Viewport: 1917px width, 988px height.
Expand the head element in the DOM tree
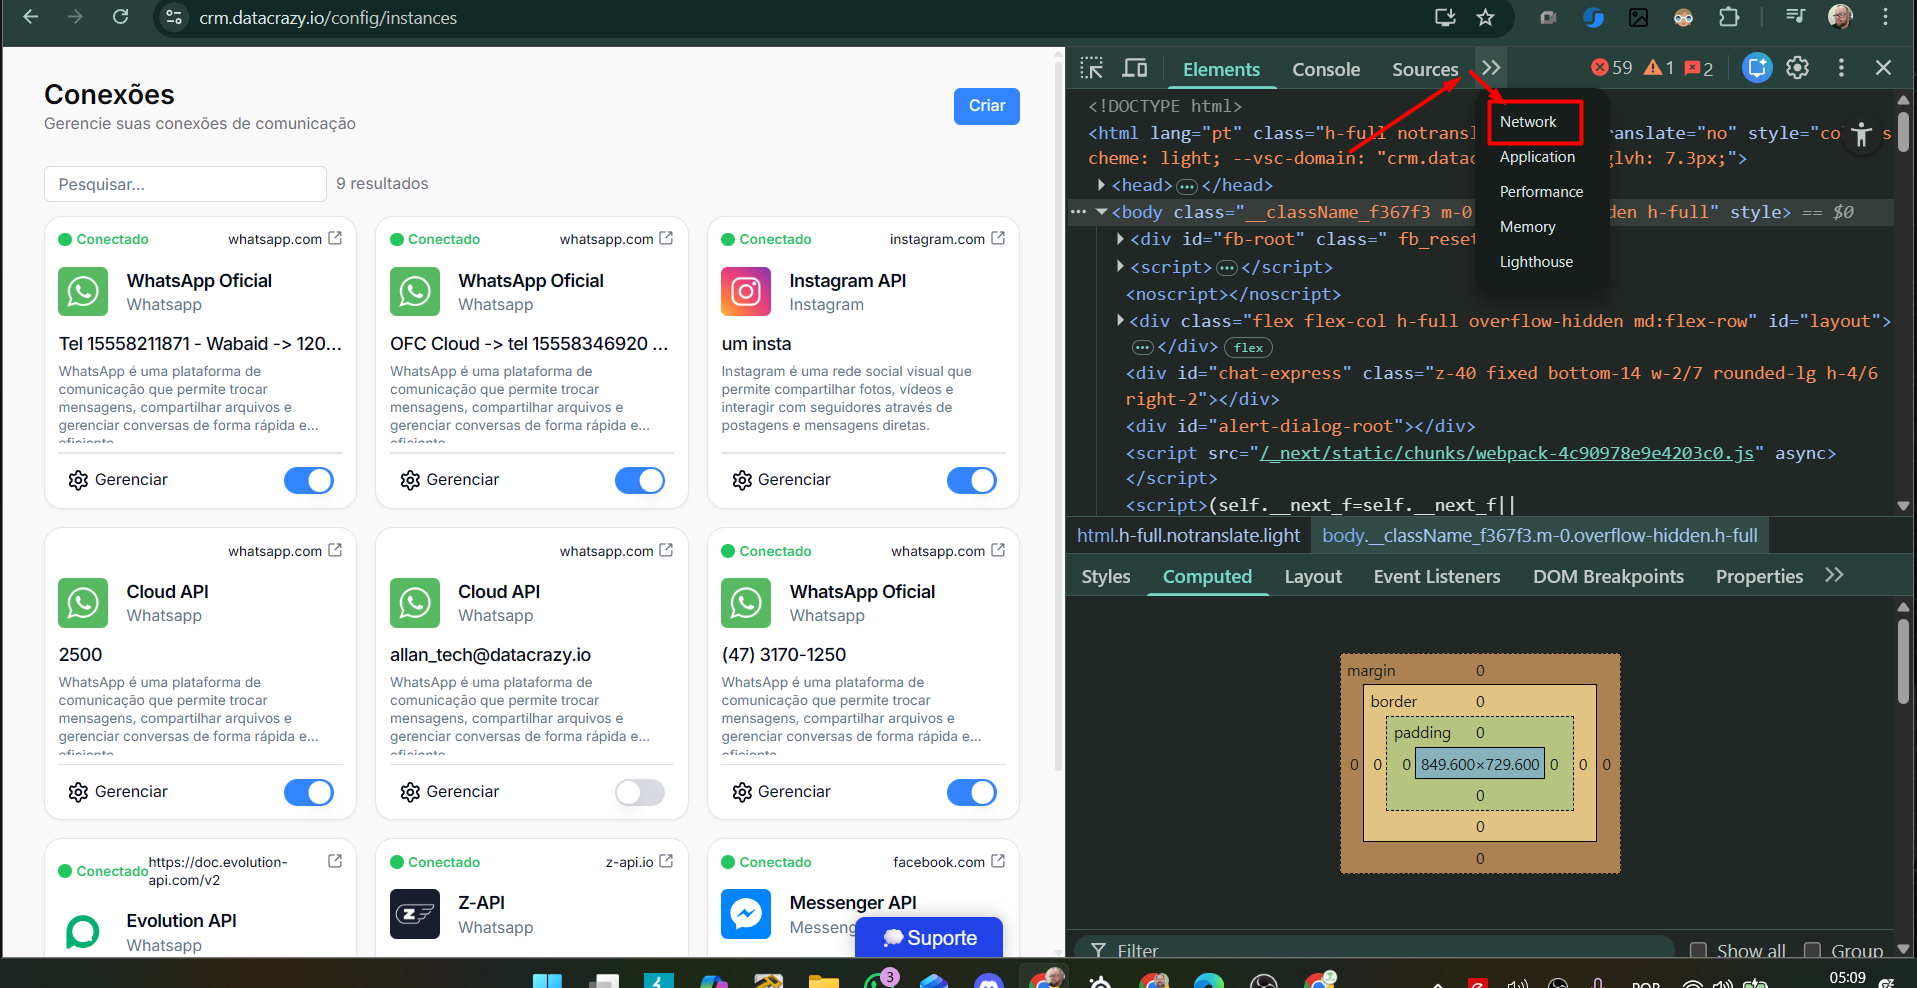1101,185
